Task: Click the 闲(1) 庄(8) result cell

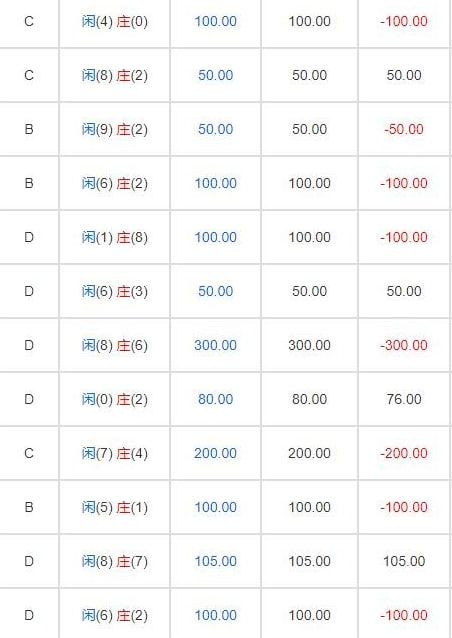Action: (x=115, y=237)
